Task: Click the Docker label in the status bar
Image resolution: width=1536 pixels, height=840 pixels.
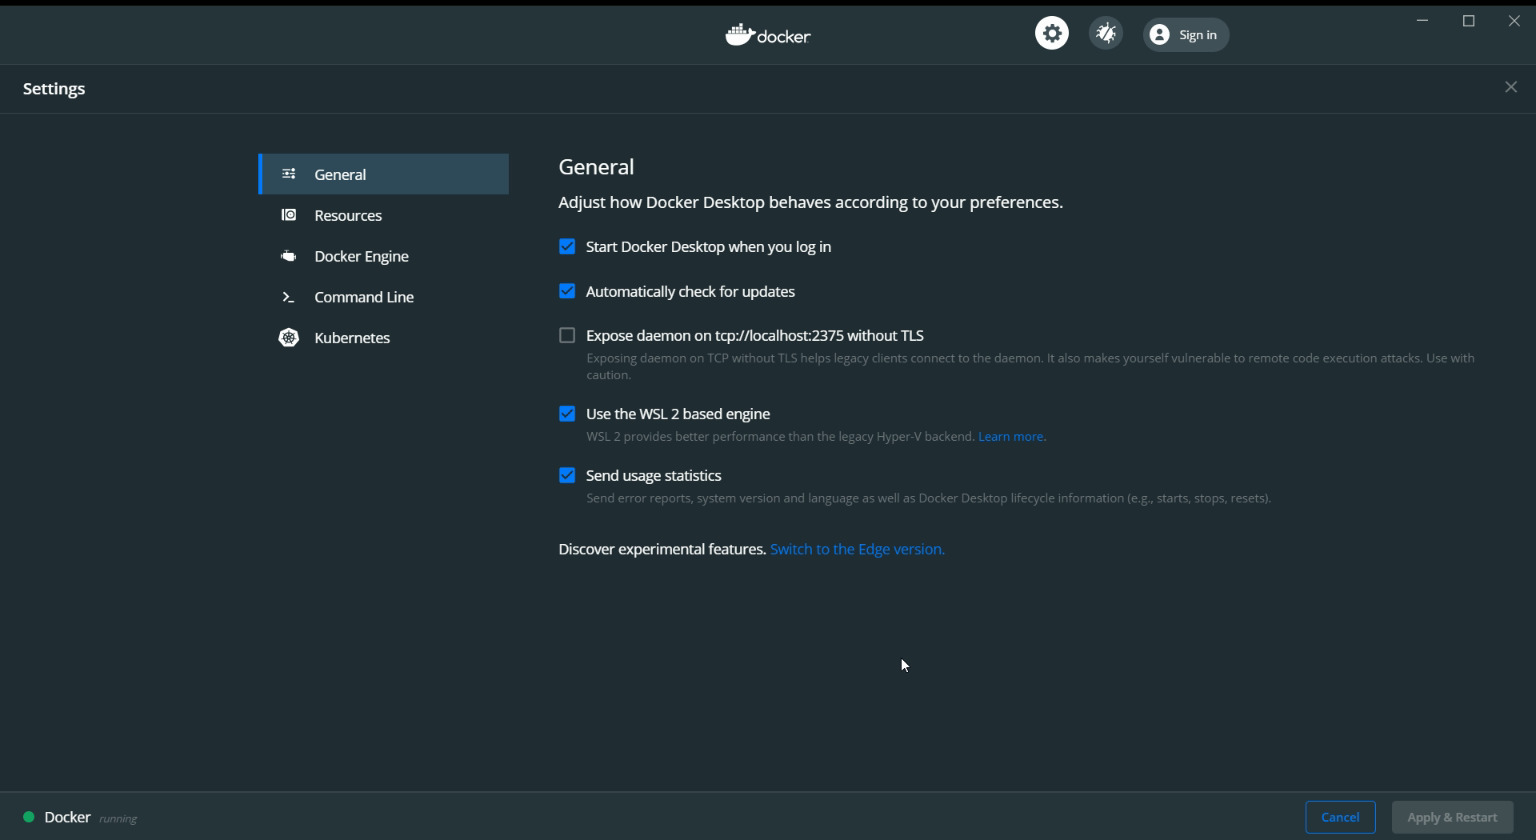Action: point(67,817)
